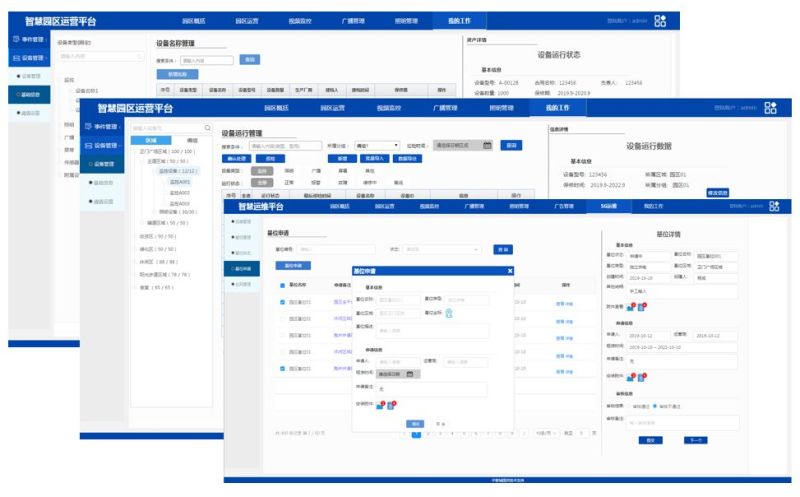
Task: Open the calendar icon in 设备运行管理 date field
Action: click(487, 145)
